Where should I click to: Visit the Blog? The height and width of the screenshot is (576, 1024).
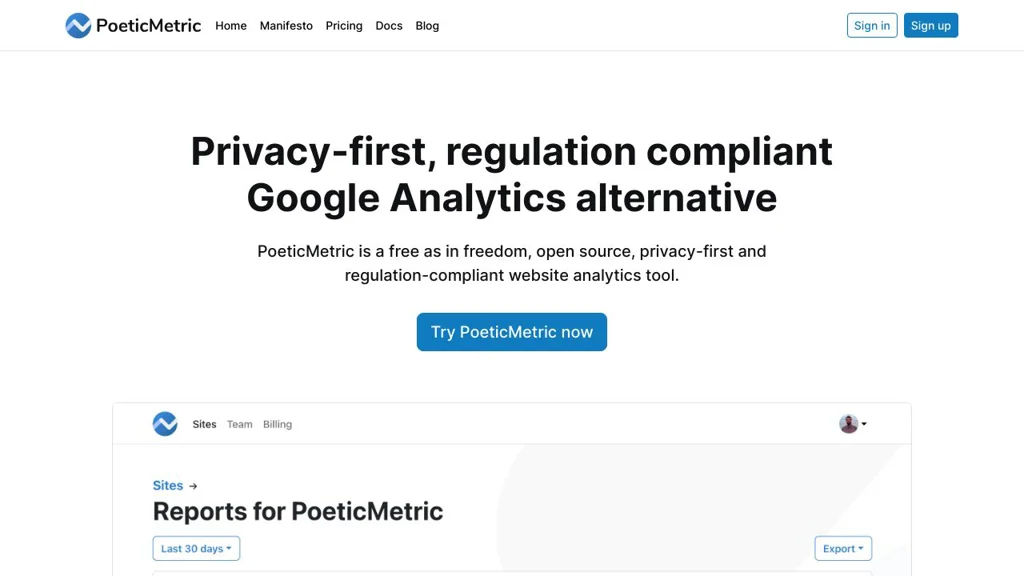(x=427, y=26)
